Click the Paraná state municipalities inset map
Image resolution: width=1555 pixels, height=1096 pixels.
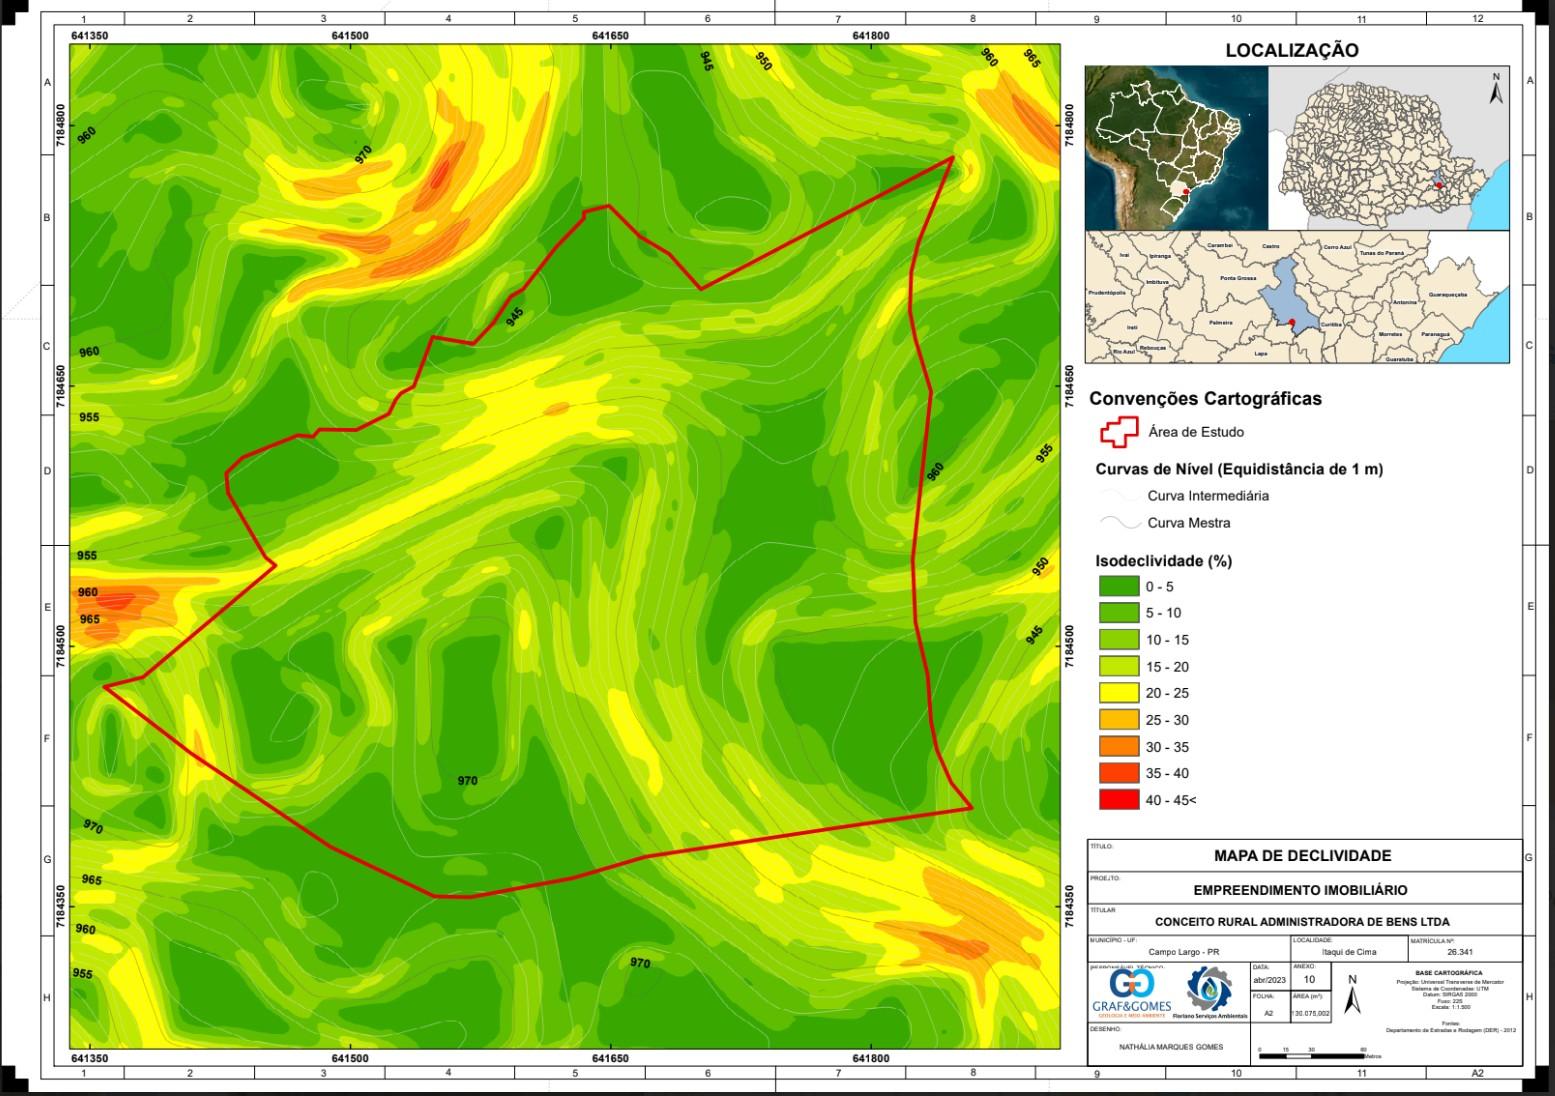(x=1388, y=147)
